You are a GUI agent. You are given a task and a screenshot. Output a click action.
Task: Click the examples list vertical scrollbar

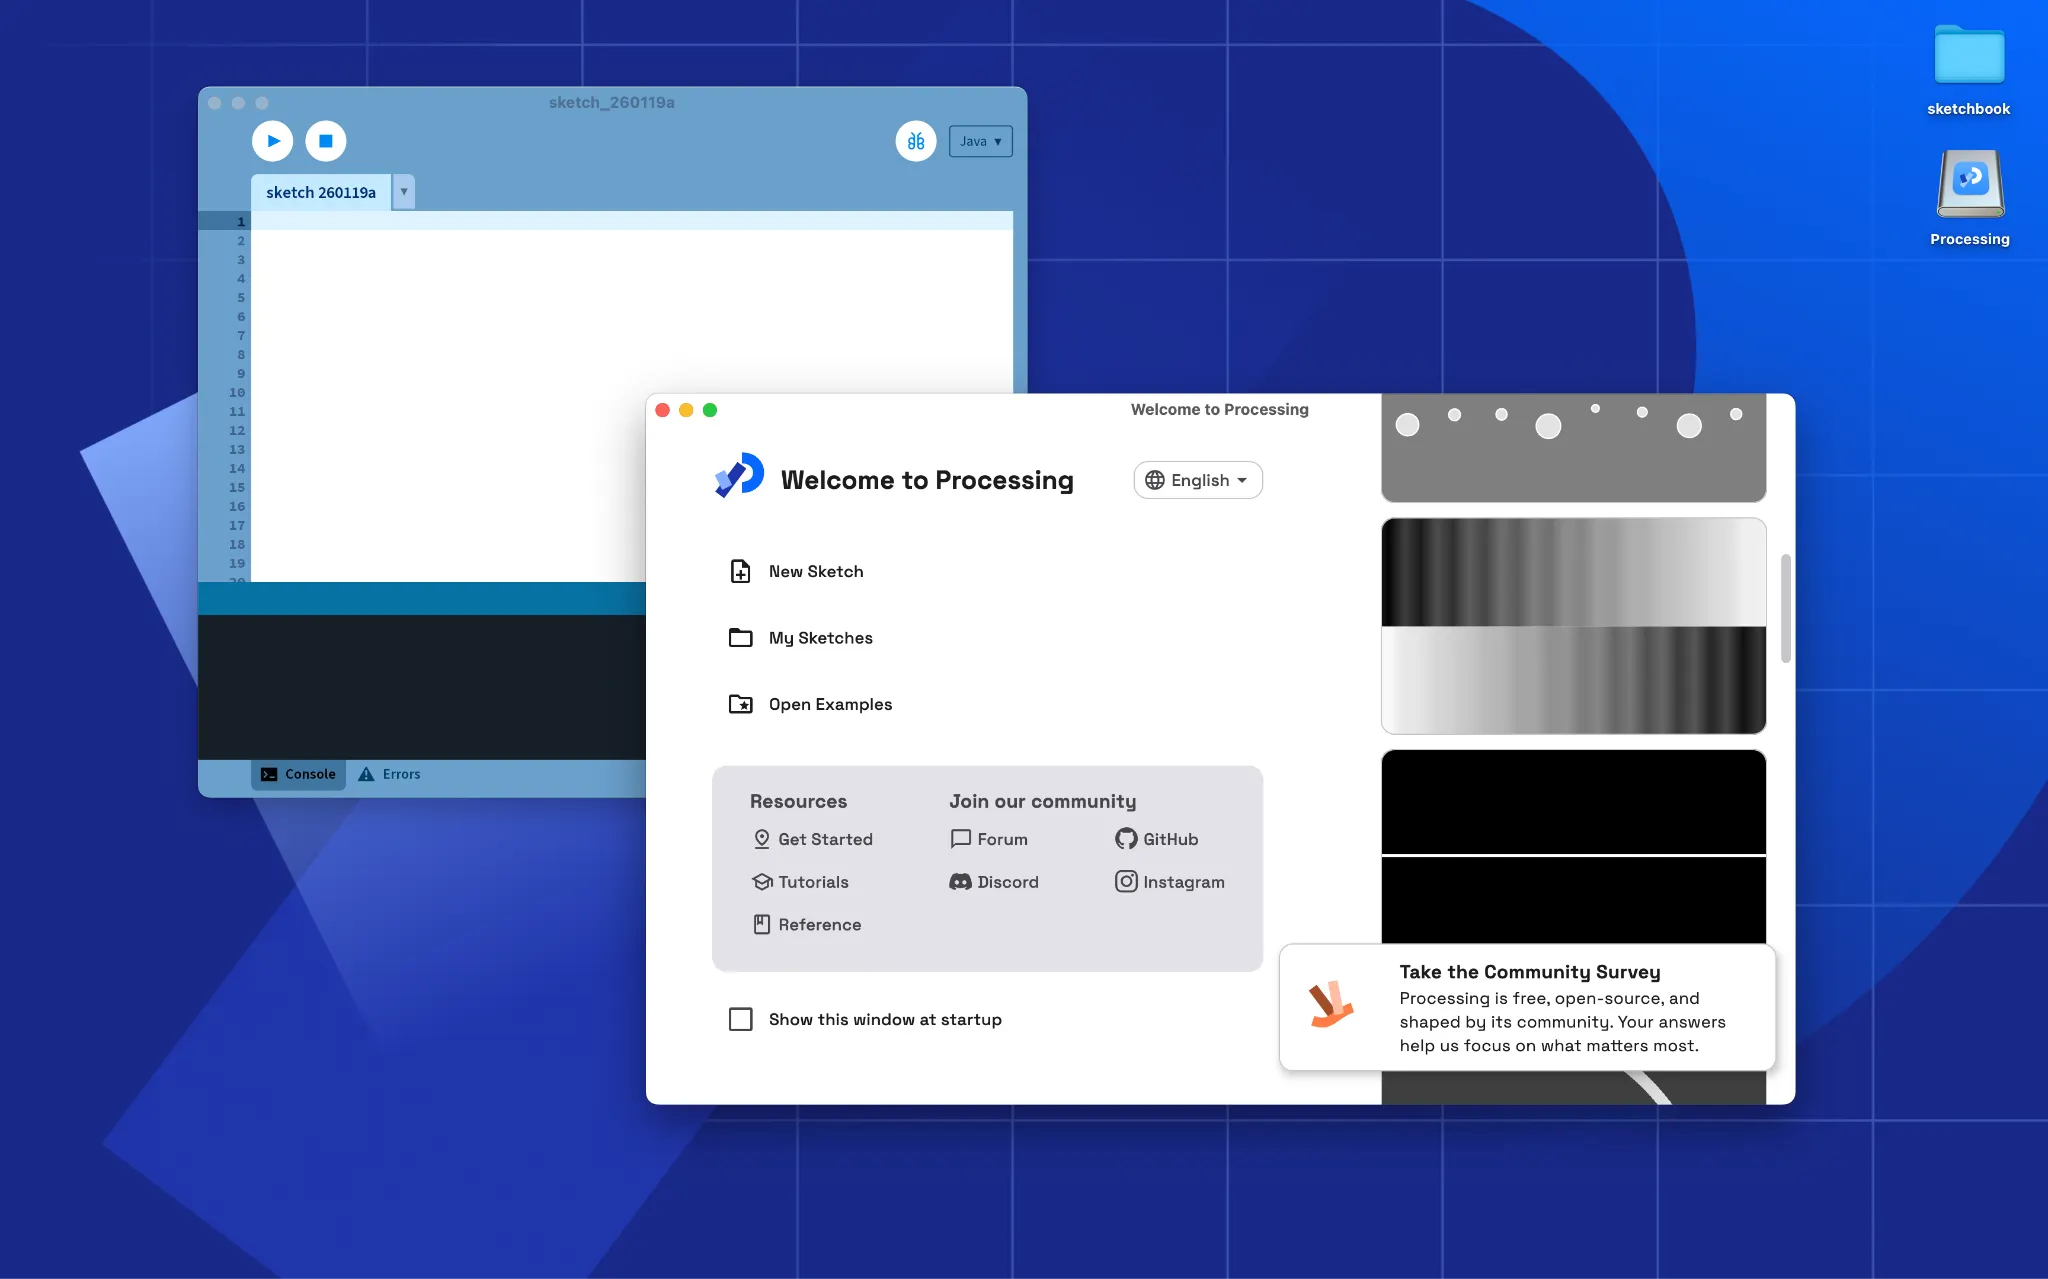pos(1785,608)
